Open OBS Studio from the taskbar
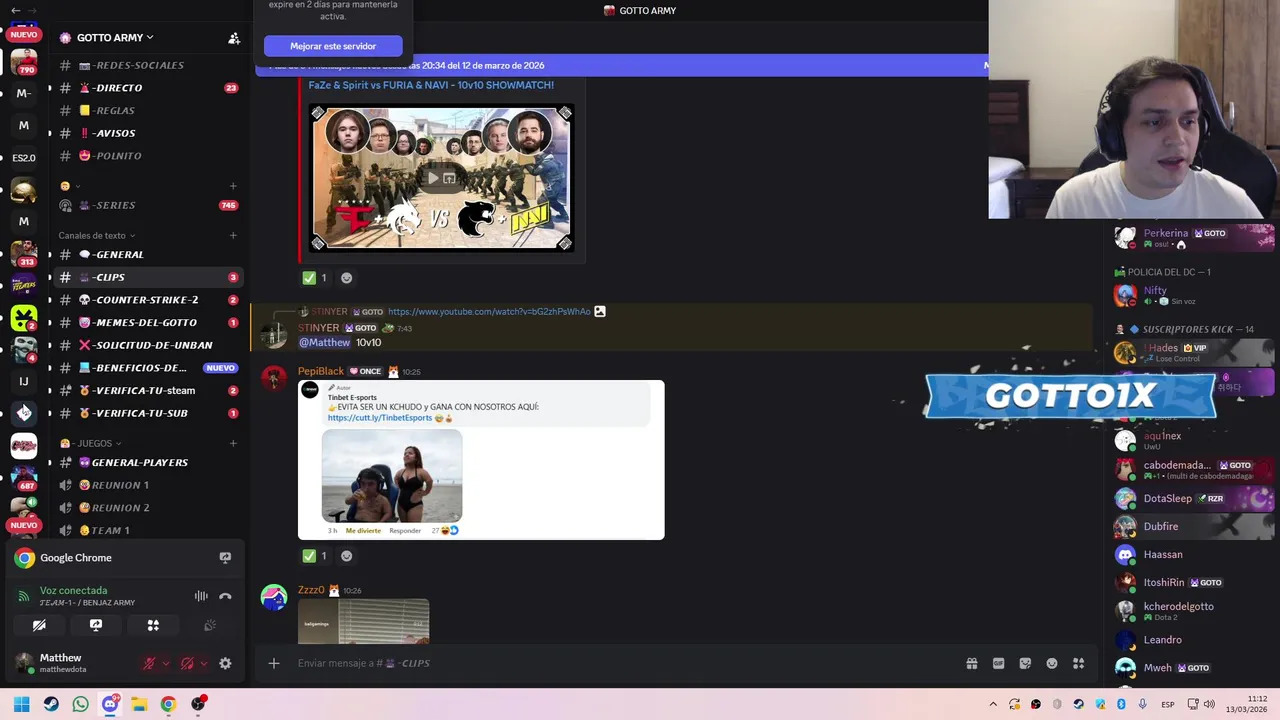Viewport: 1280px width, 720px height. coord(198,704)
